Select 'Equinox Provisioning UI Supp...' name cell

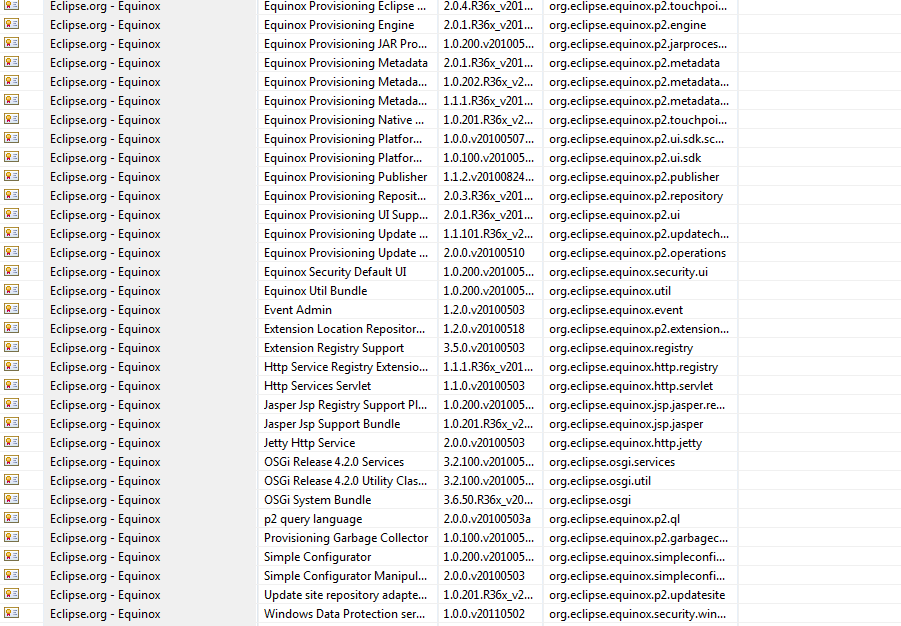click(x=346, y=214)
